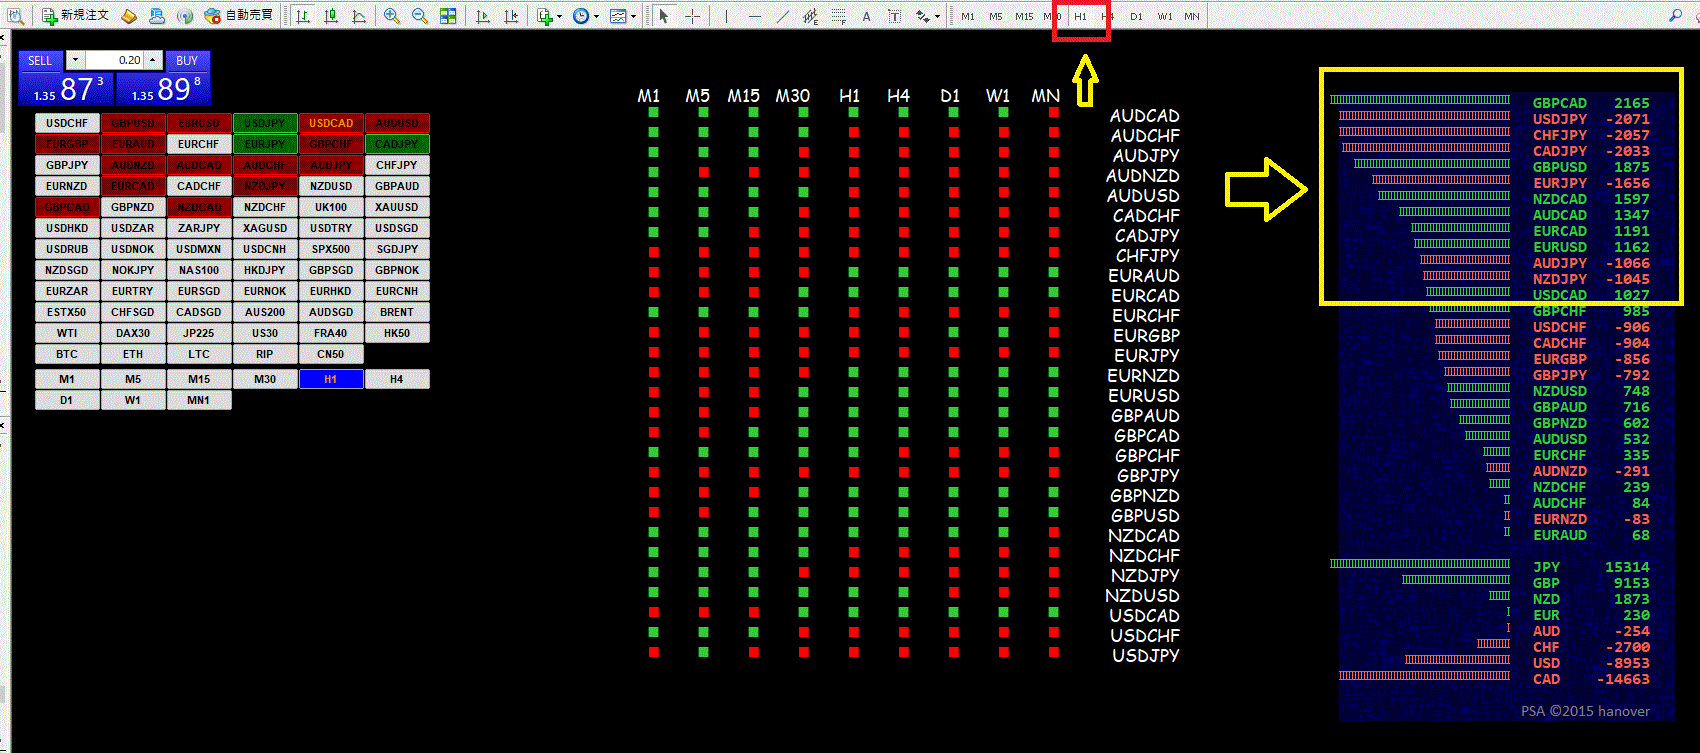The image size is (1700, 753).
Task: Click the search magnifier in the toolbar
Action: [x=1675, y=16]
